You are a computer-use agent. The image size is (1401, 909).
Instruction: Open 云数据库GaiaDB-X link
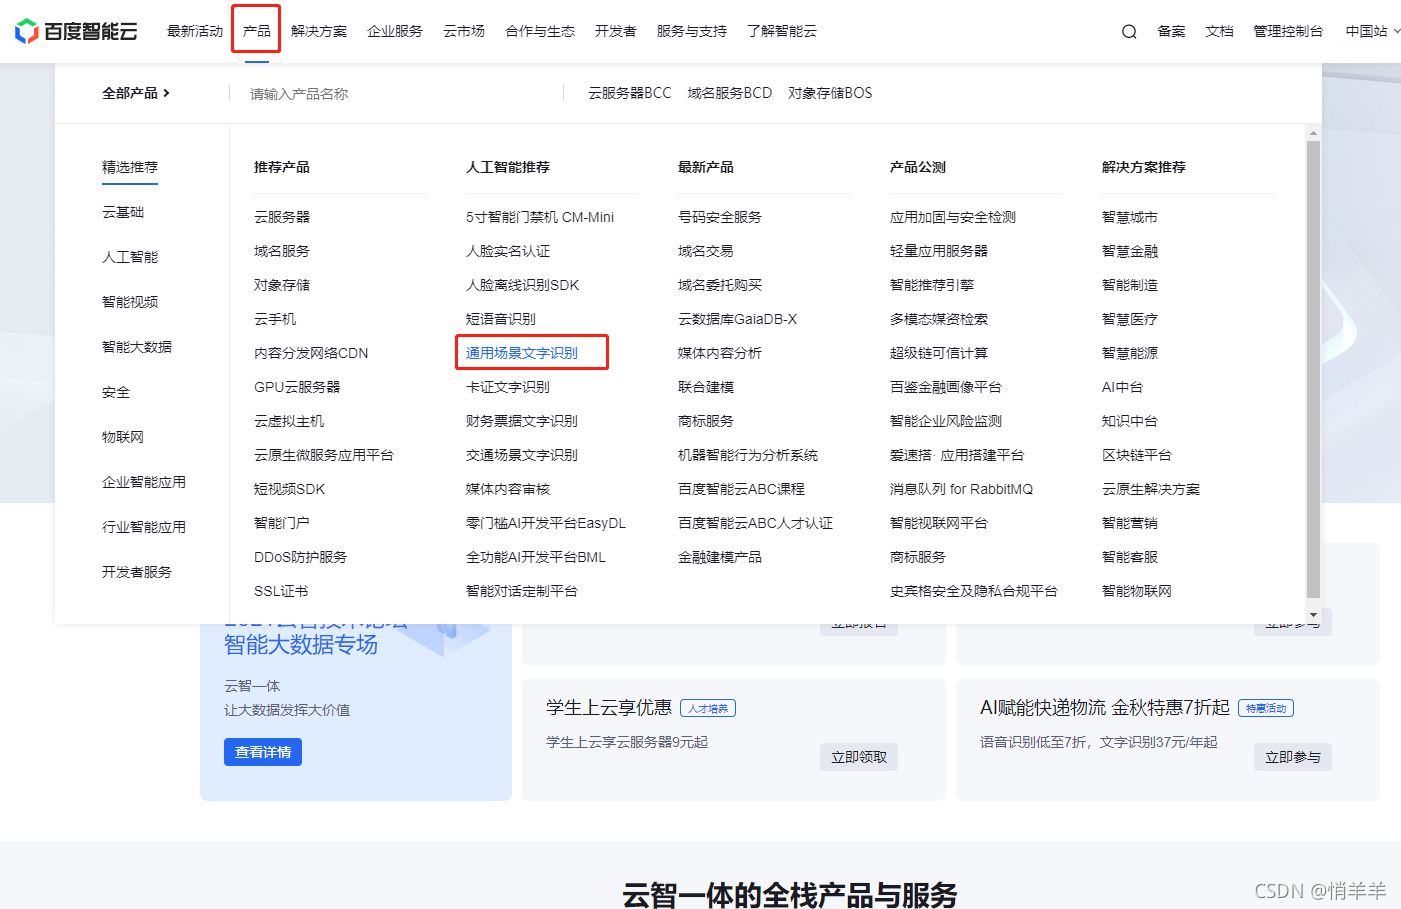(x=738, y=319)
